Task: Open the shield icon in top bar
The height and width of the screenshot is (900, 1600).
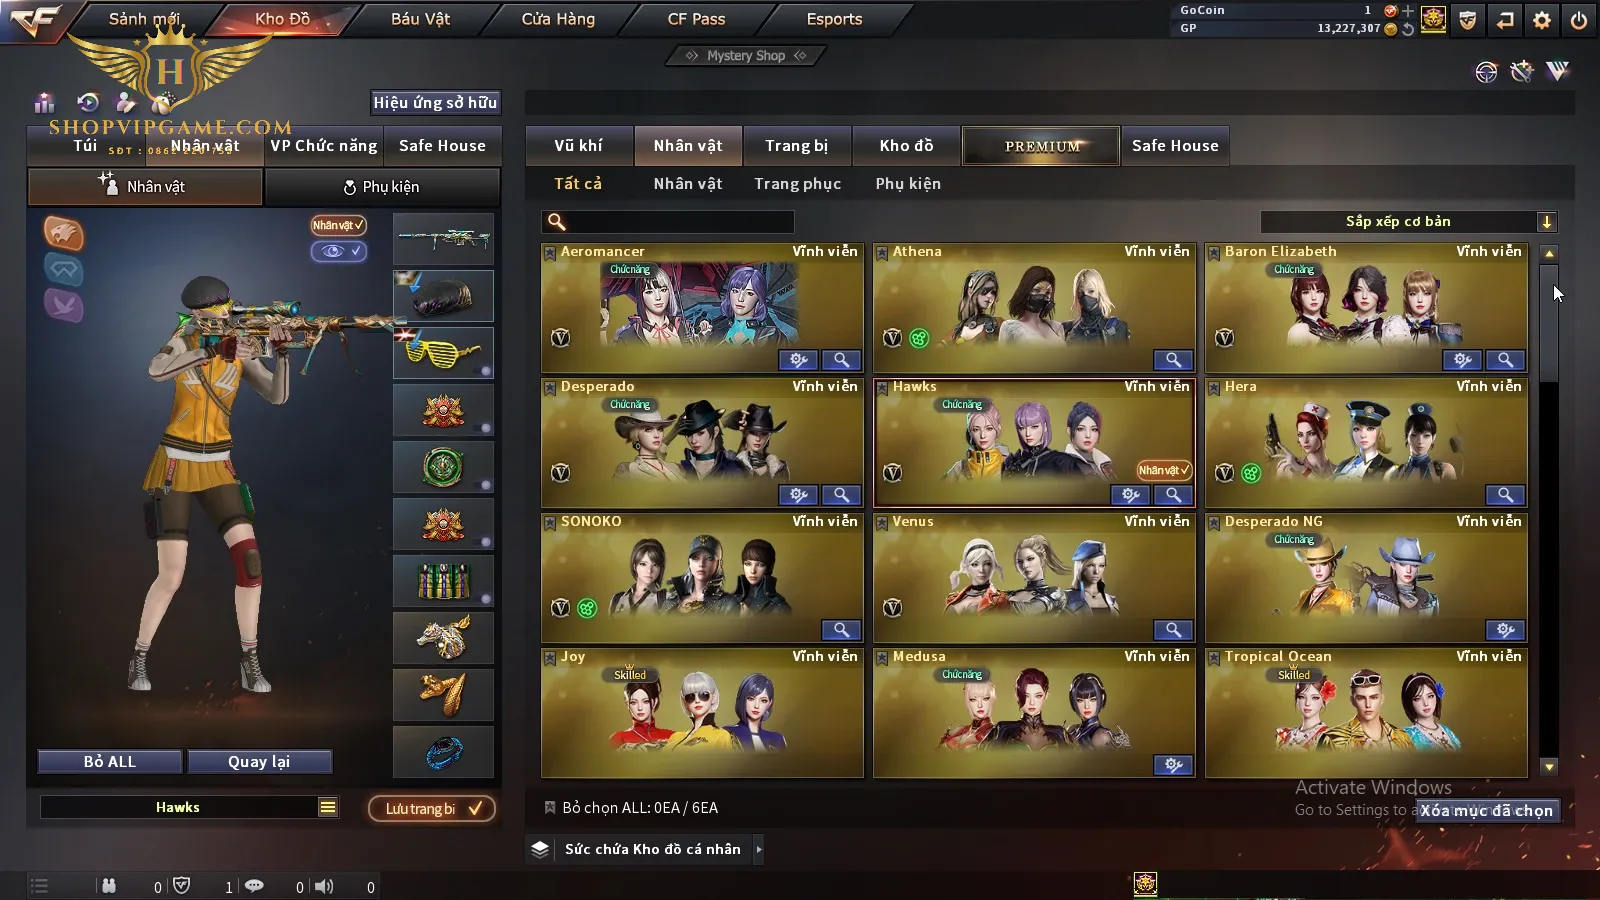Action: [x=1468, y=19]
